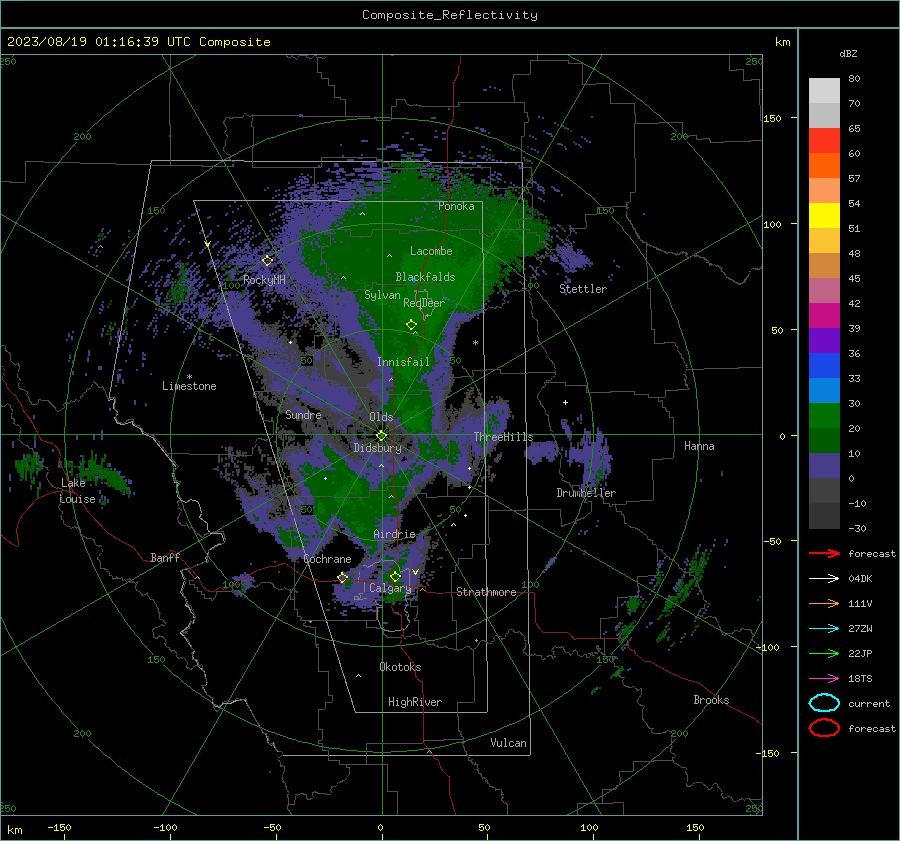
Task: Click the red forecast arrow in legend
Action: [824, 553]
